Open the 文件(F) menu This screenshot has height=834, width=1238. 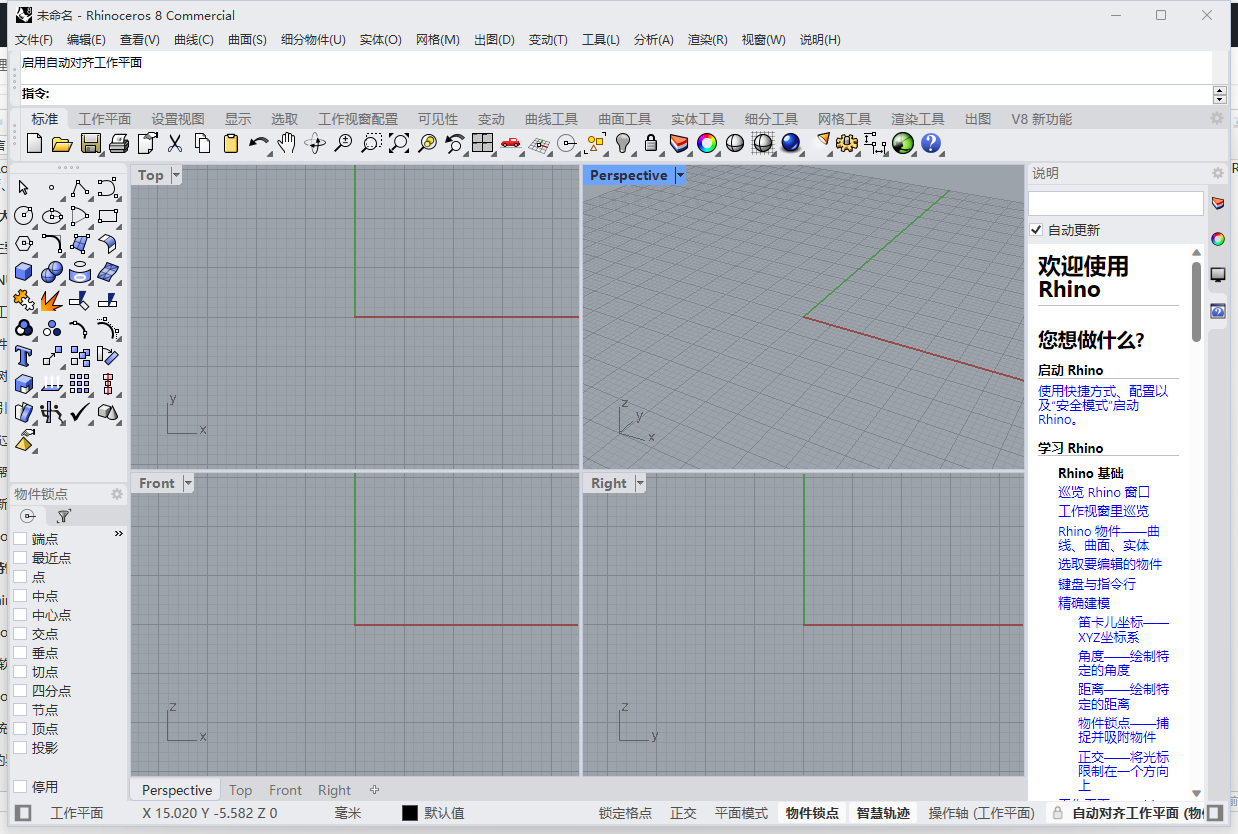pos(34,40)
